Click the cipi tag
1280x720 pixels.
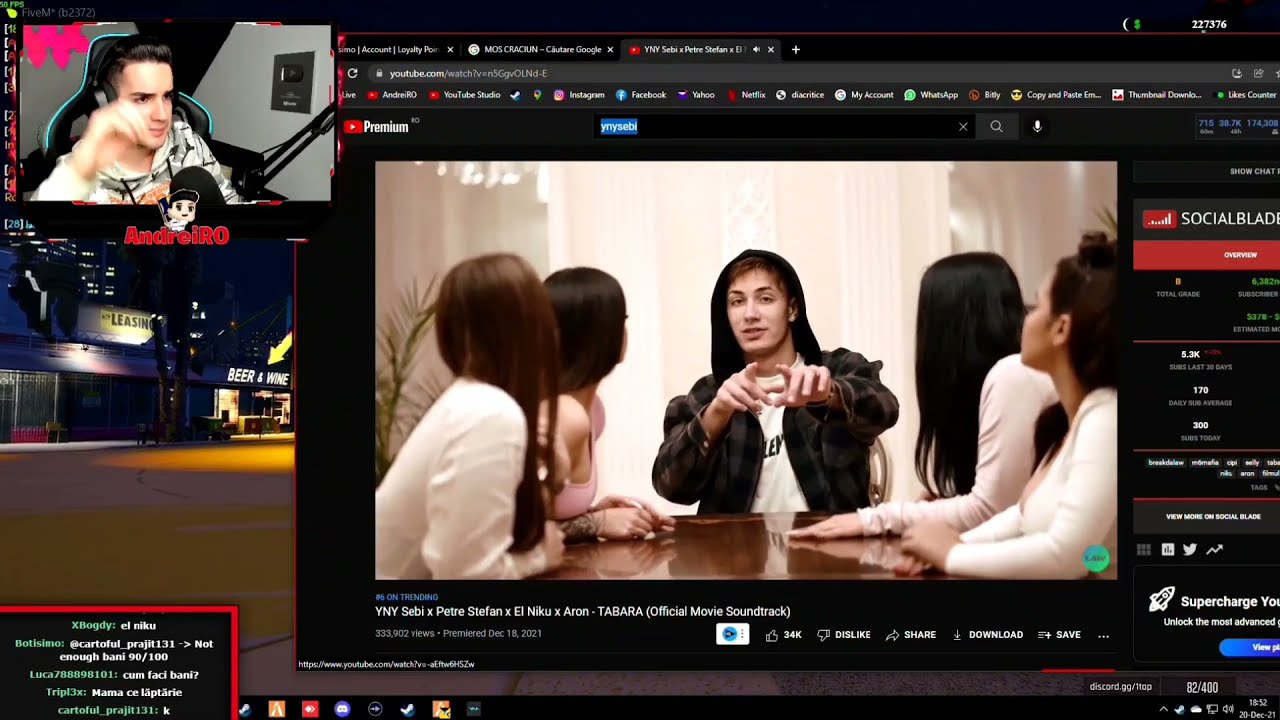(1232, 463)
